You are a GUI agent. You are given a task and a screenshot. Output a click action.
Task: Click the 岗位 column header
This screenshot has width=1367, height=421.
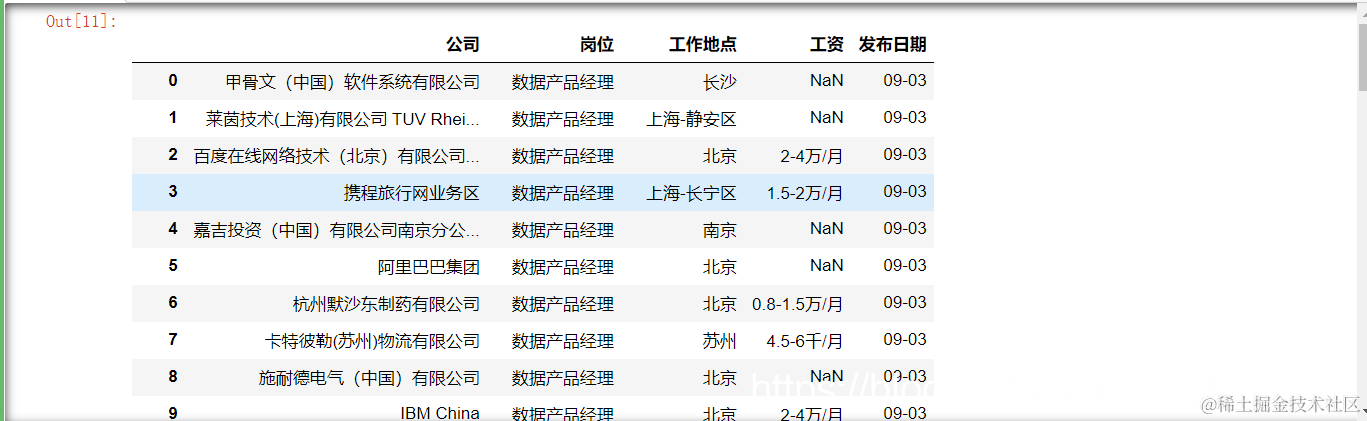(x=597, y=44)
